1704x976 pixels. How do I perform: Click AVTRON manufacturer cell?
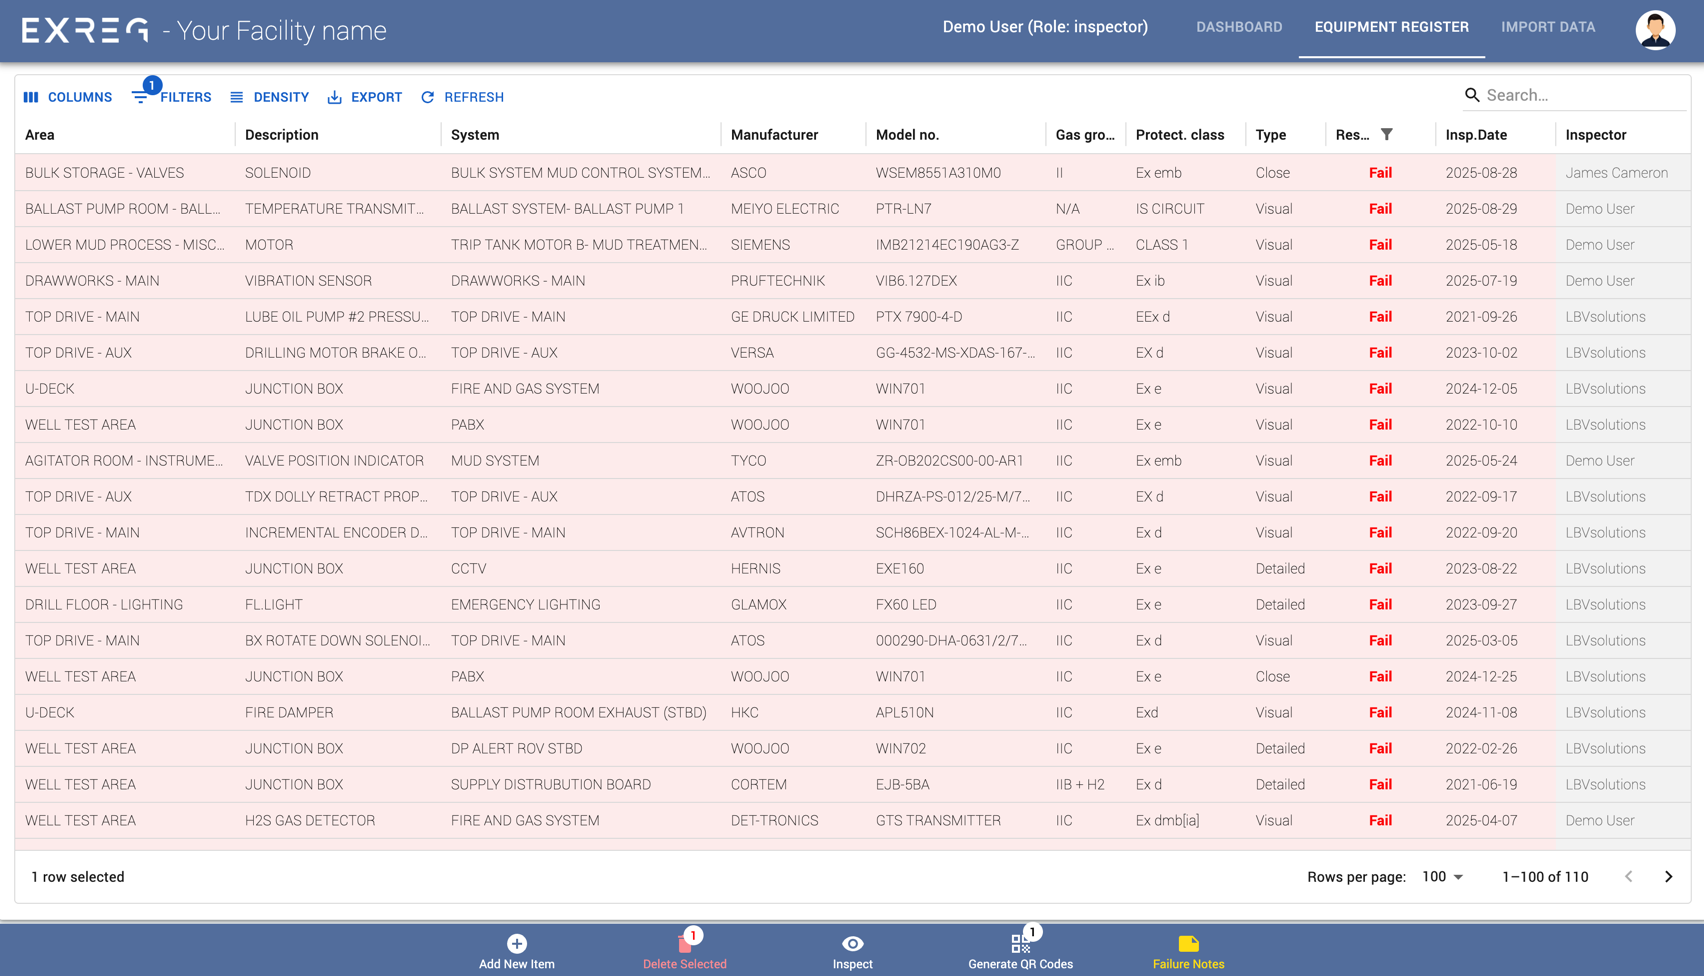pos(758,533)
